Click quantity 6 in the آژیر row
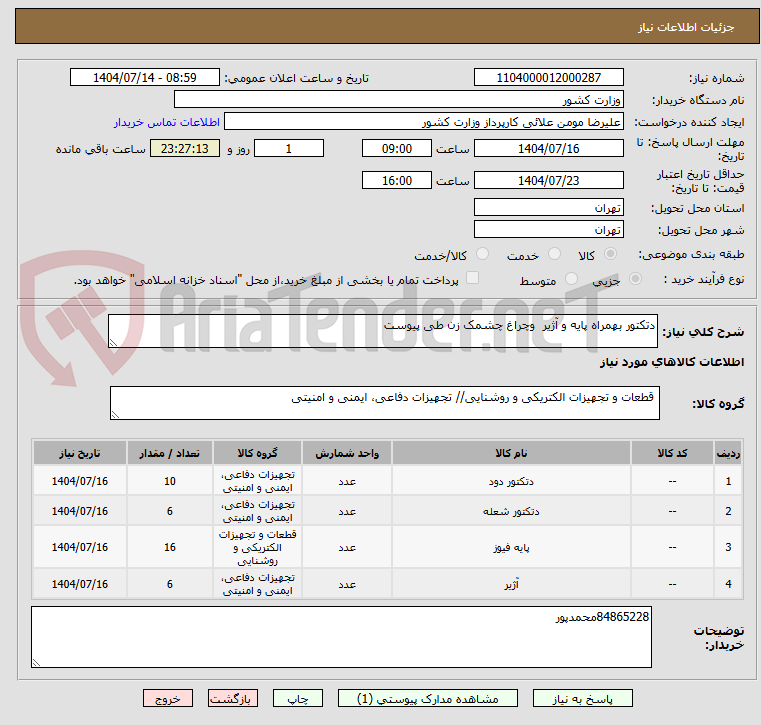Screen dimensions: 761x725 [x=169, y=584]
